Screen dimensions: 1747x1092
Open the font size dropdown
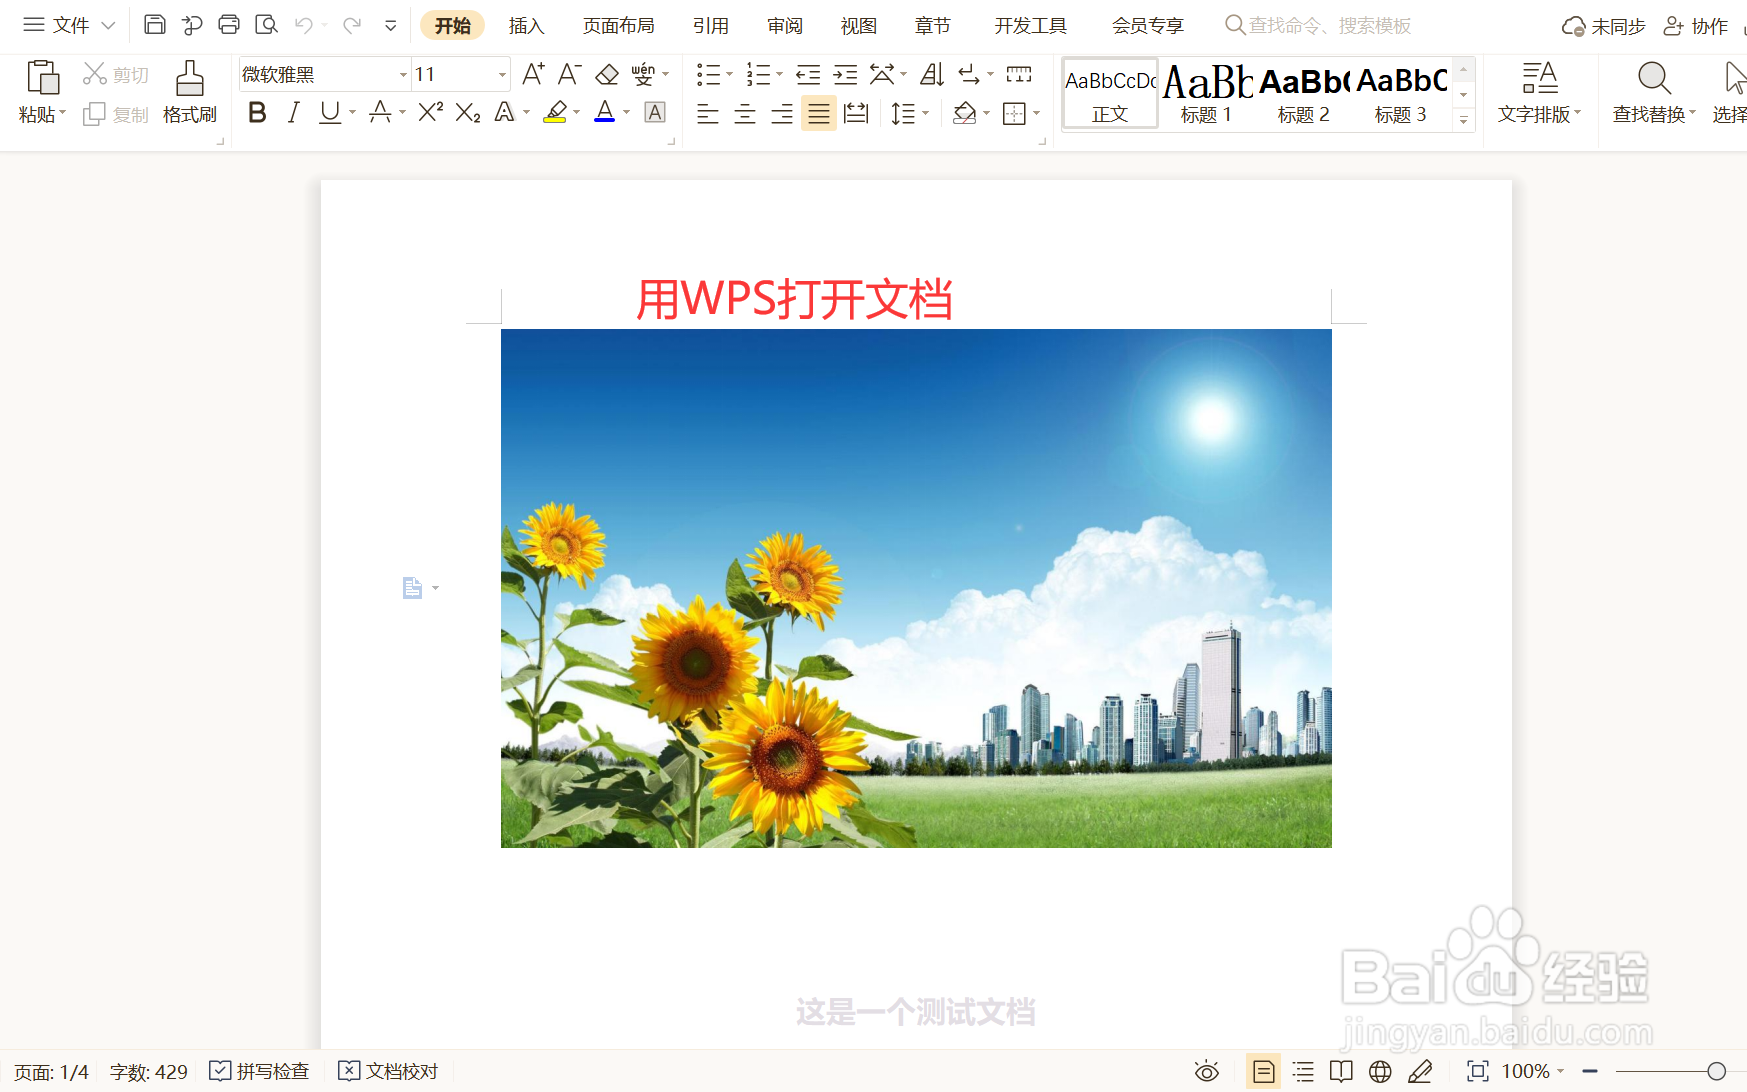tap(502, 75)
